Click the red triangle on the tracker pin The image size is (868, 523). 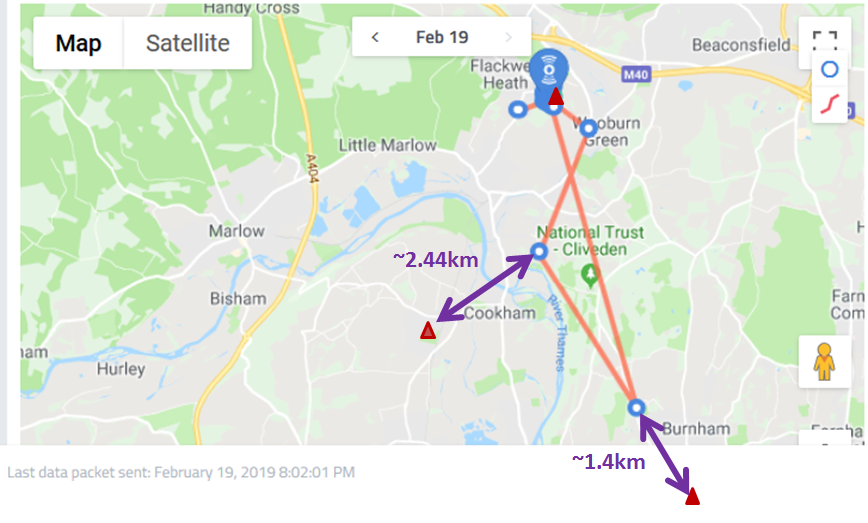click(x=556, y=96)
